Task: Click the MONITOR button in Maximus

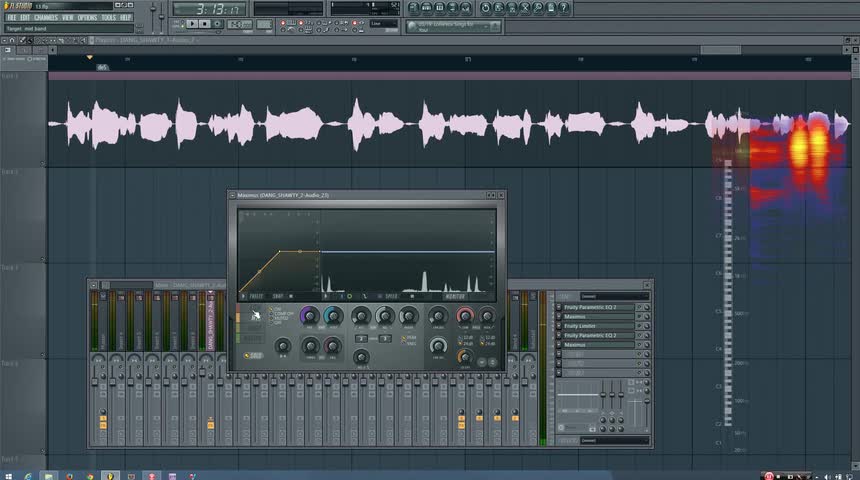Action: coord(453,296)
